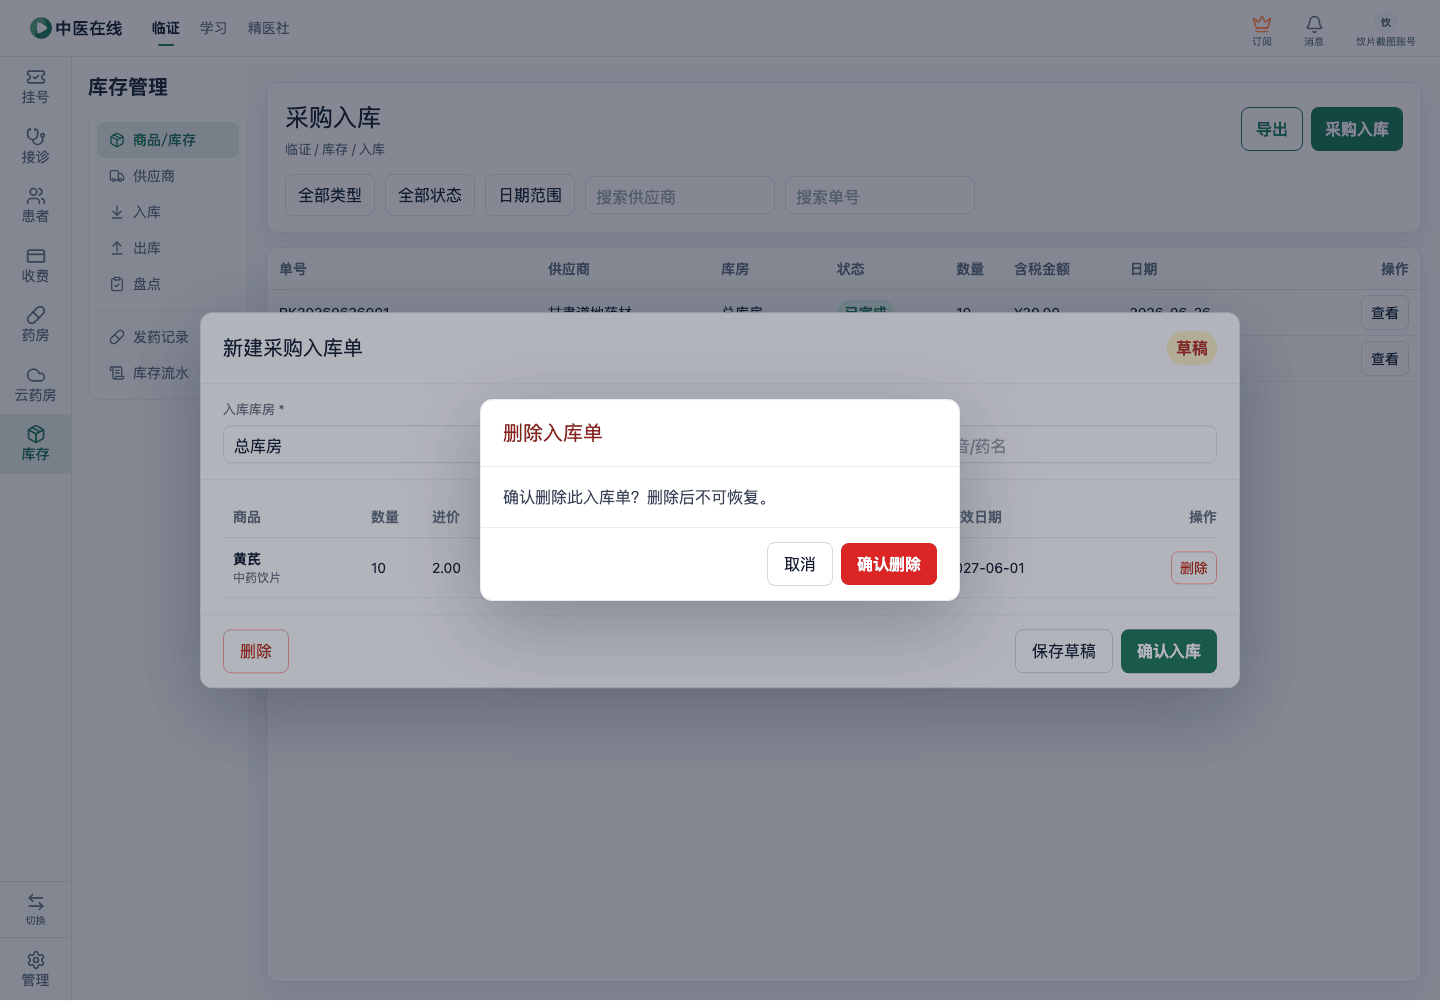Open the 全部状态 filter dropdown
Screen dimensions: 1440x1001
[430, 195]
